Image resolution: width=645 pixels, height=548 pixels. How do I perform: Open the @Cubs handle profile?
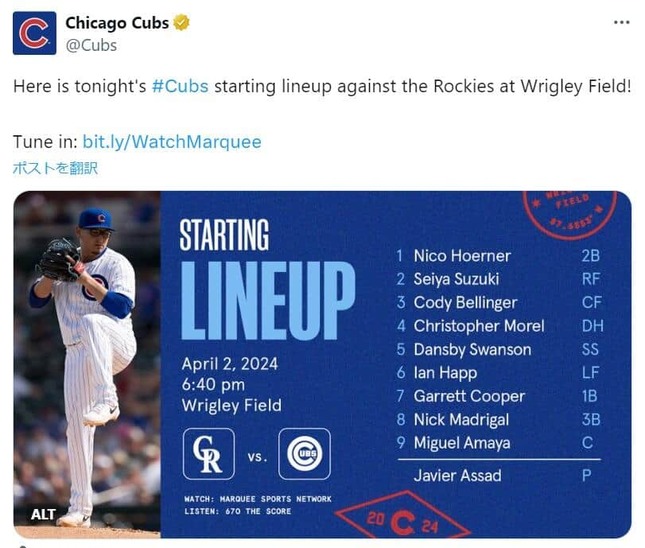pyautogui.click(x=91, y=45)
